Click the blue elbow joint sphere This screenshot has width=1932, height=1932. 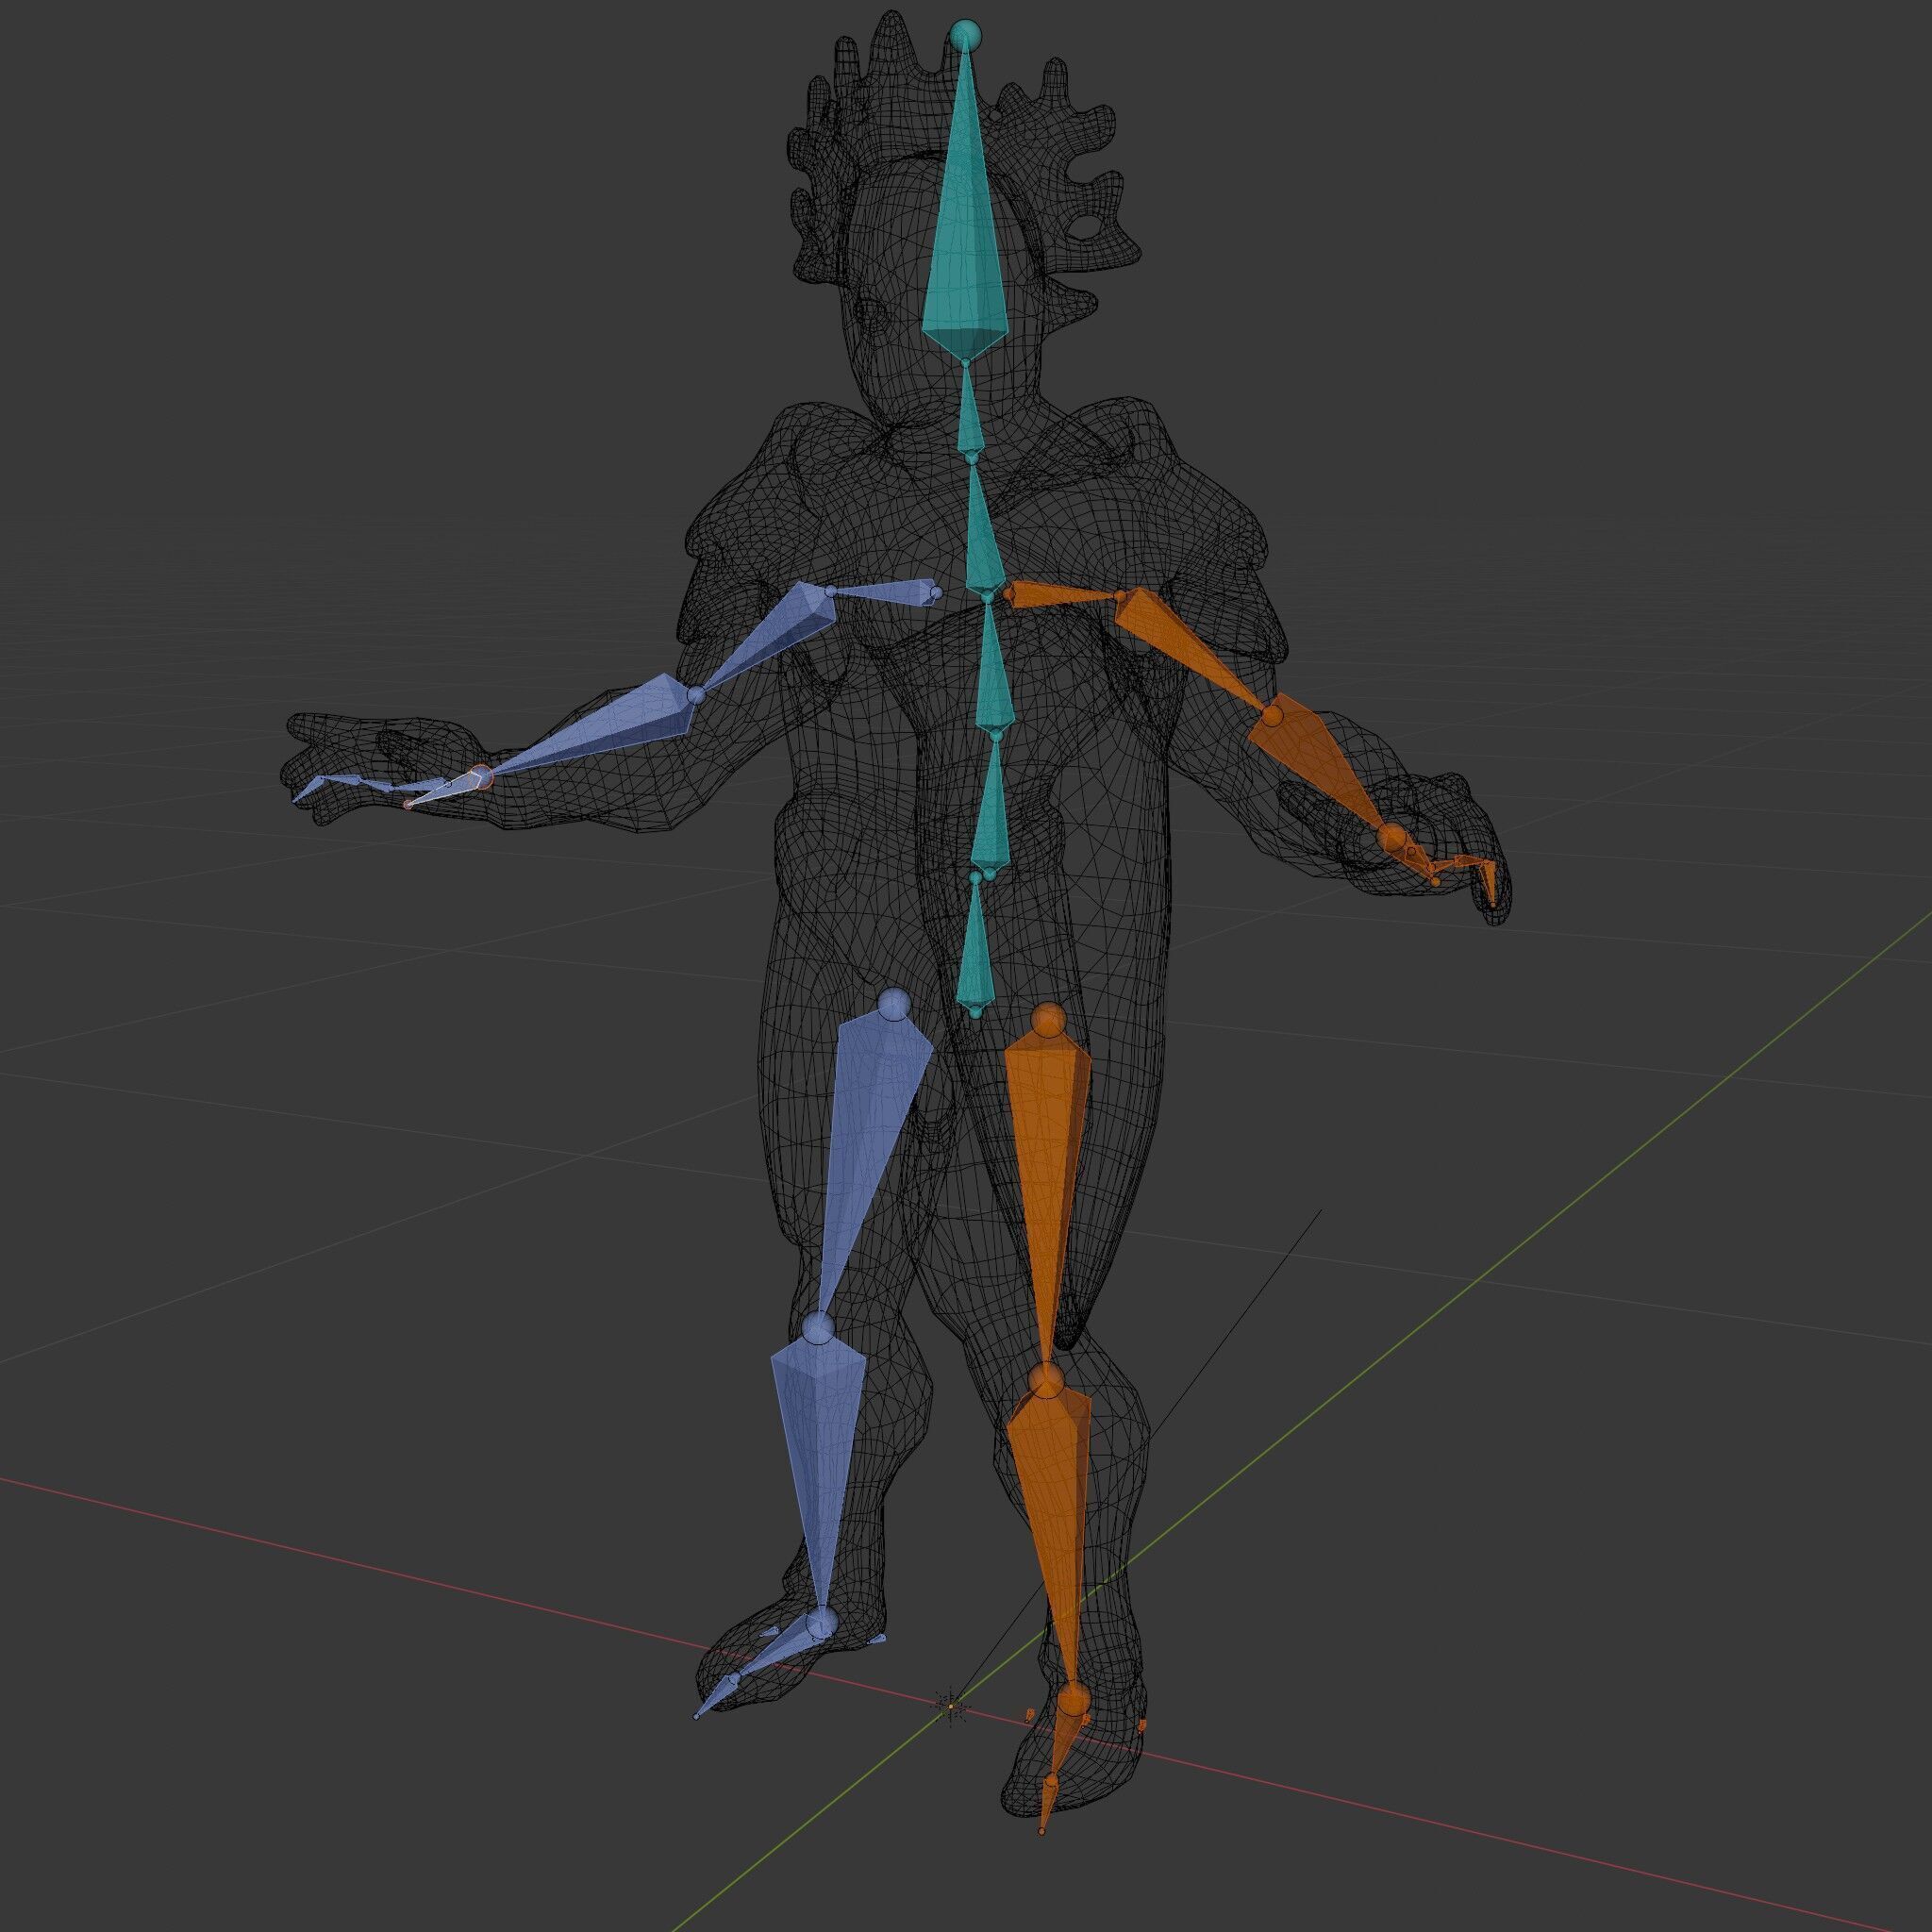[697, 694]
